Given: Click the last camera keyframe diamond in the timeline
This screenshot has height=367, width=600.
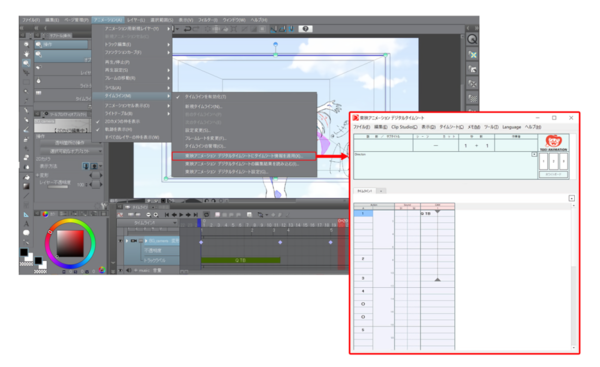Looking at the screenshot, I should tap(331, 242).
